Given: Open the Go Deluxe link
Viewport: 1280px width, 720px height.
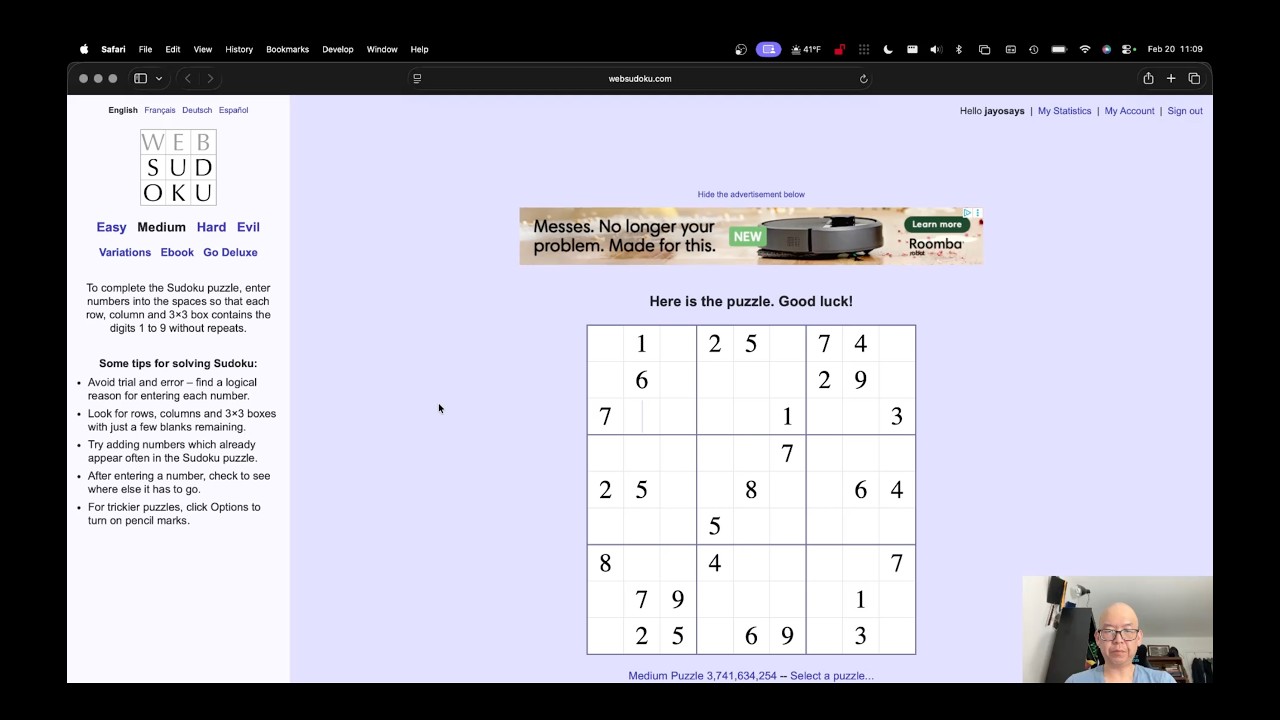Looking at the screenshot, I should point(230,252).
